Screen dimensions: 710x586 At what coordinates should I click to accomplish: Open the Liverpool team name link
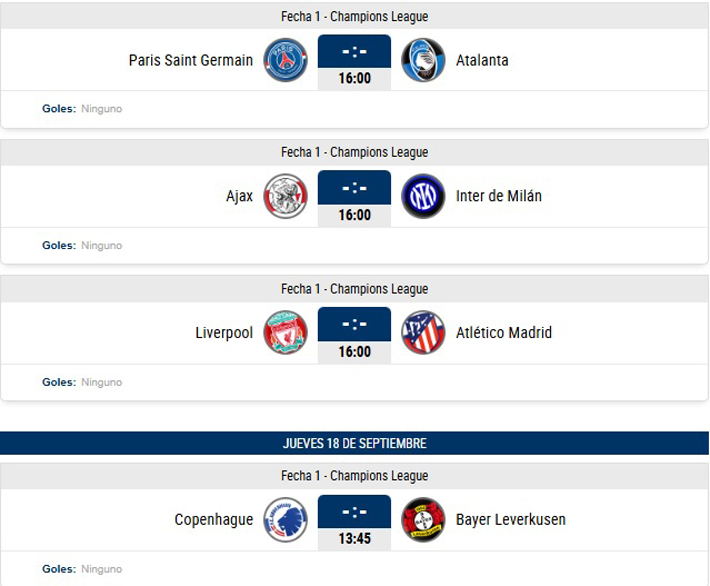pyautogui.click(x=224, y=333)
